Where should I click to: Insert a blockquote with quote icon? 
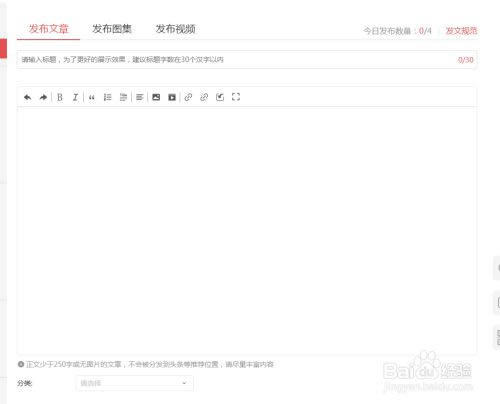pos(92,97)
